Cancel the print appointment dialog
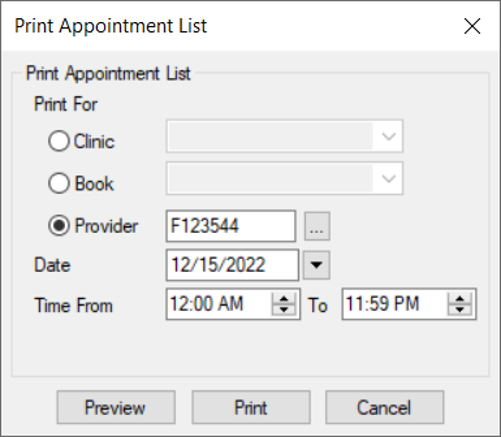The image size is (501, 437). 385,407
